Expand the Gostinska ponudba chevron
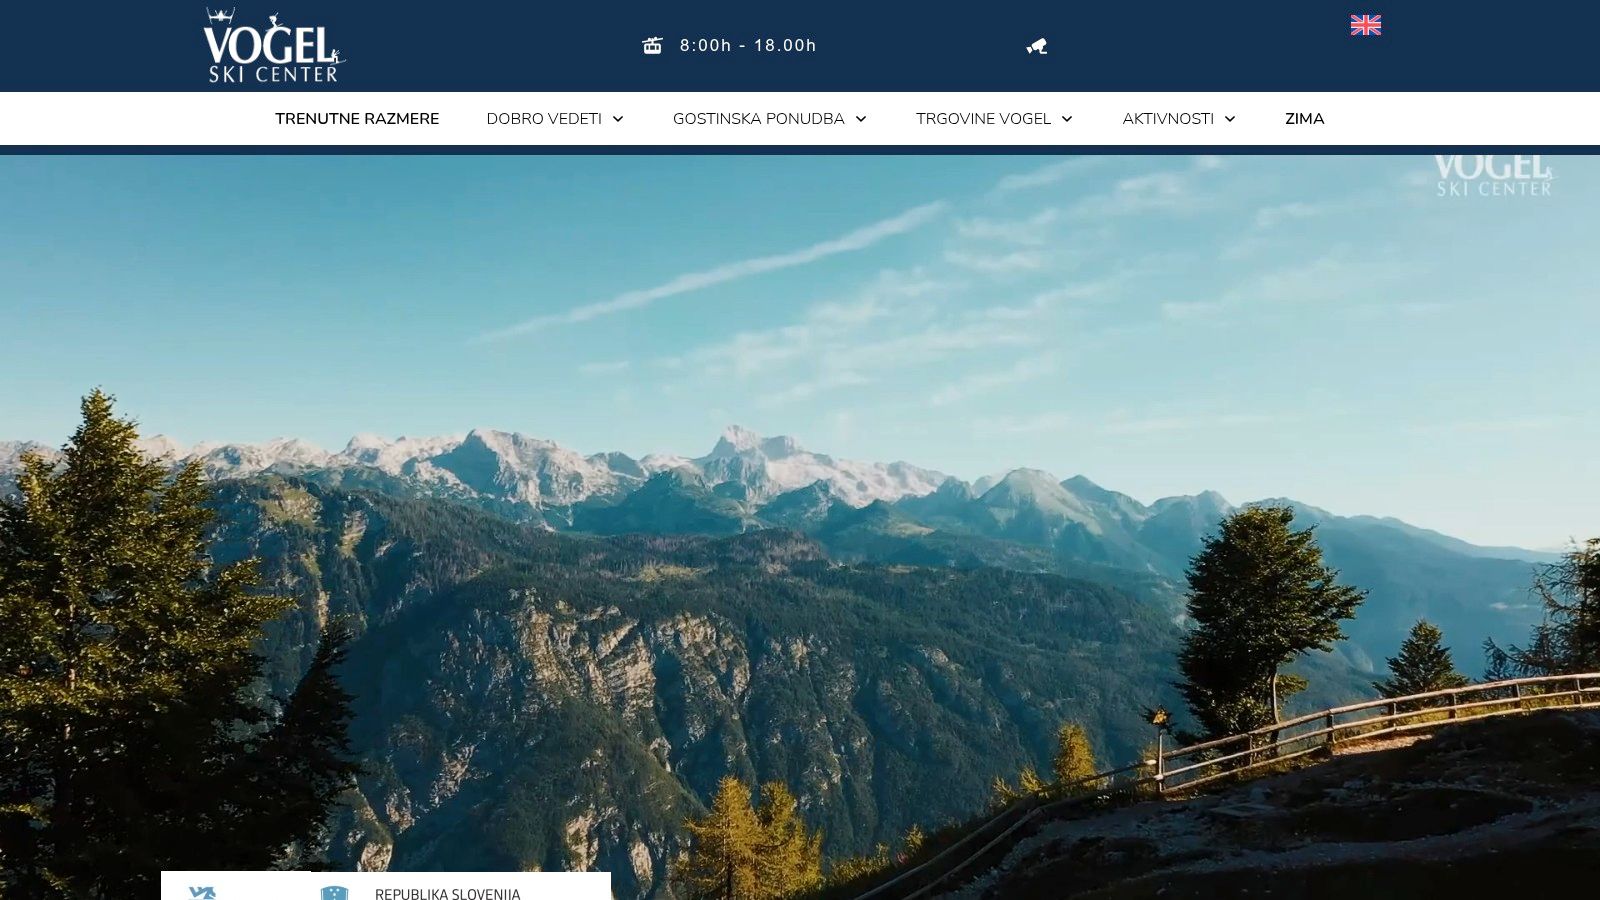Screen dimensions: 1600x900 (861, 119)
